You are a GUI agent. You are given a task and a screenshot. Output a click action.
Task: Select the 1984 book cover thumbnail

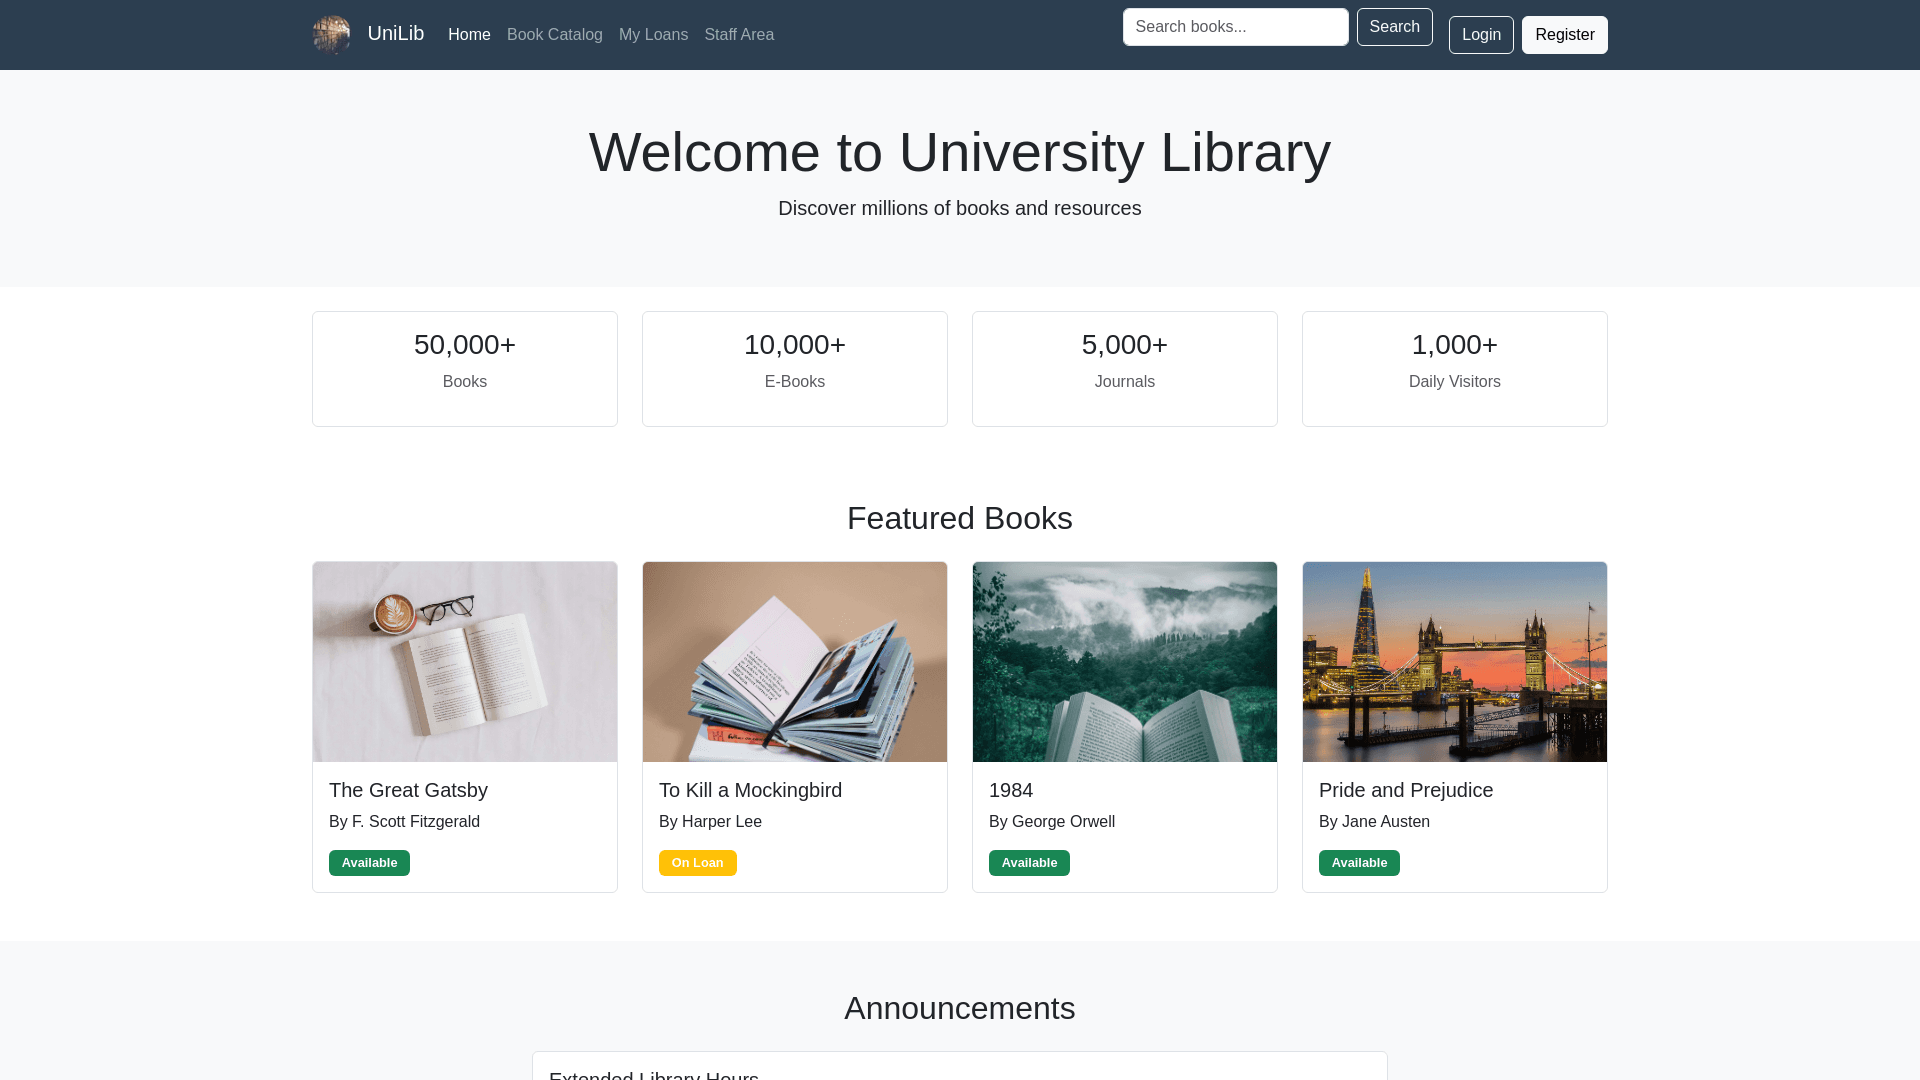1125,662
